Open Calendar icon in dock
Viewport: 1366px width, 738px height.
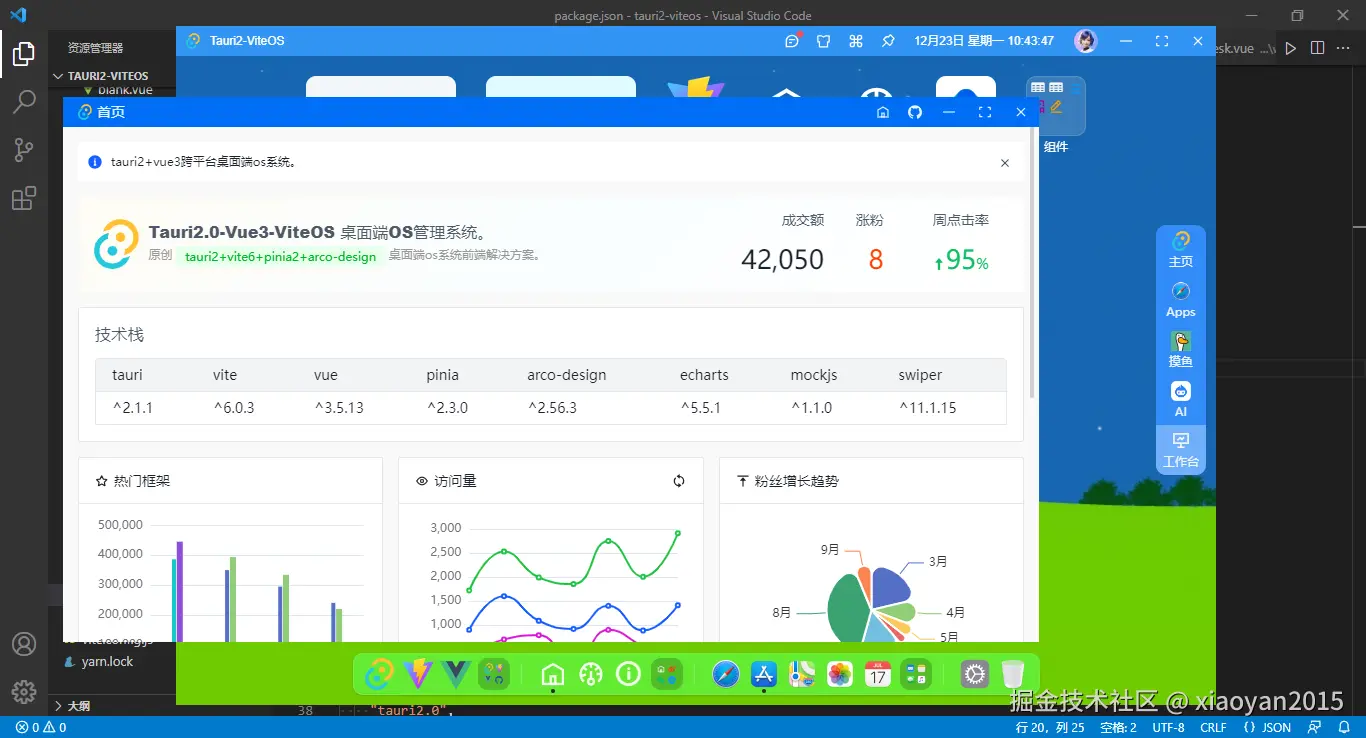pyautogui.click(x=878, y=674)
